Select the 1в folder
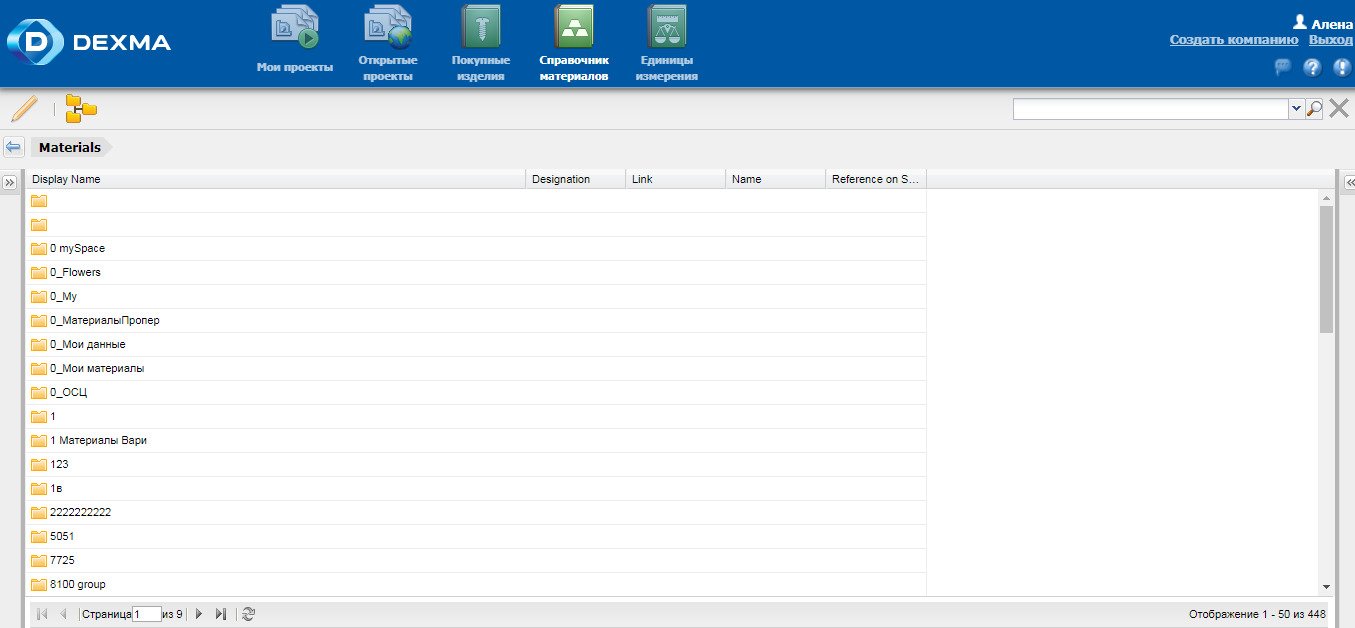 pos(476,488)
